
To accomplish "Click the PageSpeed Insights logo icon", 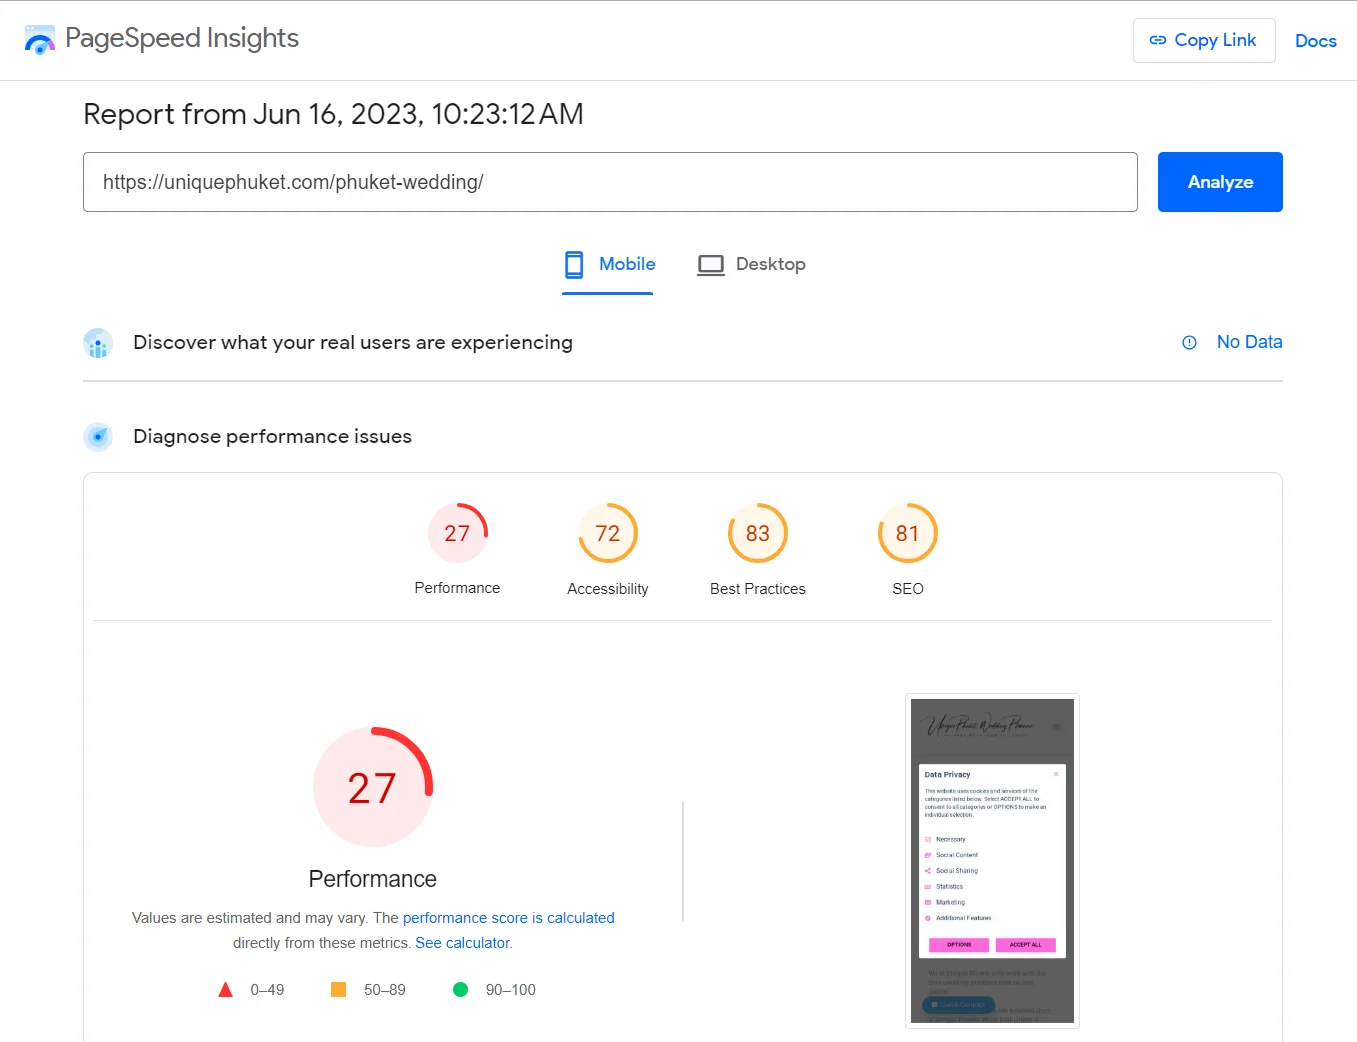I will (39, 40).
